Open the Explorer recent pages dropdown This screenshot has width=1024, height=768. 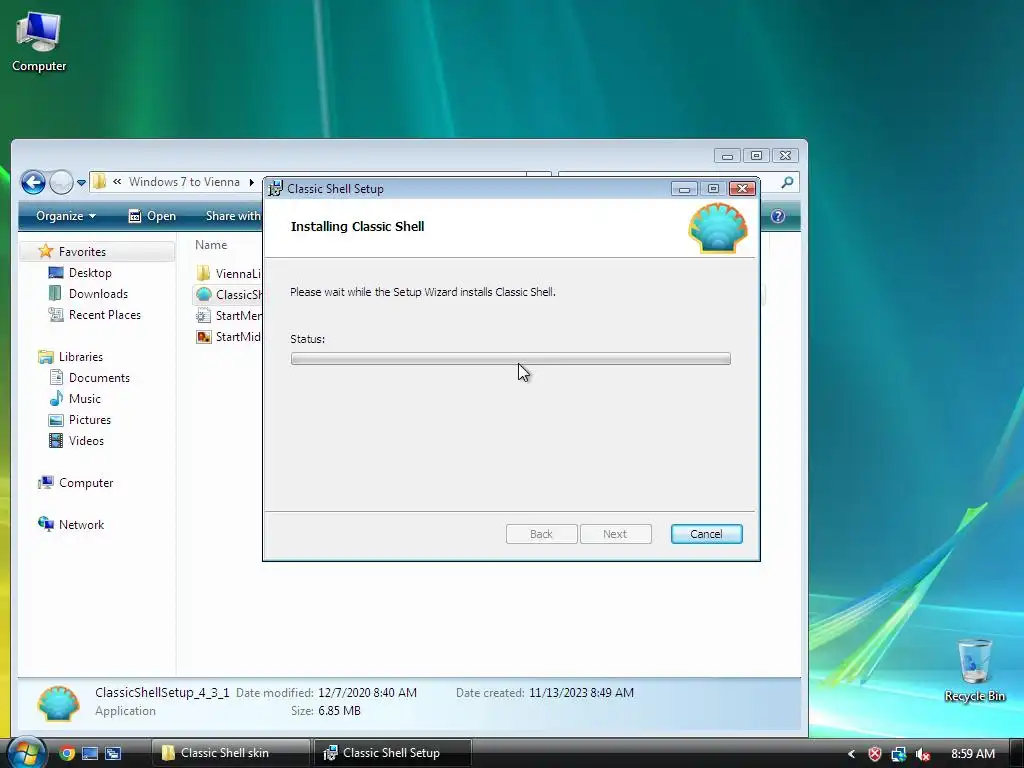[81, 183]
